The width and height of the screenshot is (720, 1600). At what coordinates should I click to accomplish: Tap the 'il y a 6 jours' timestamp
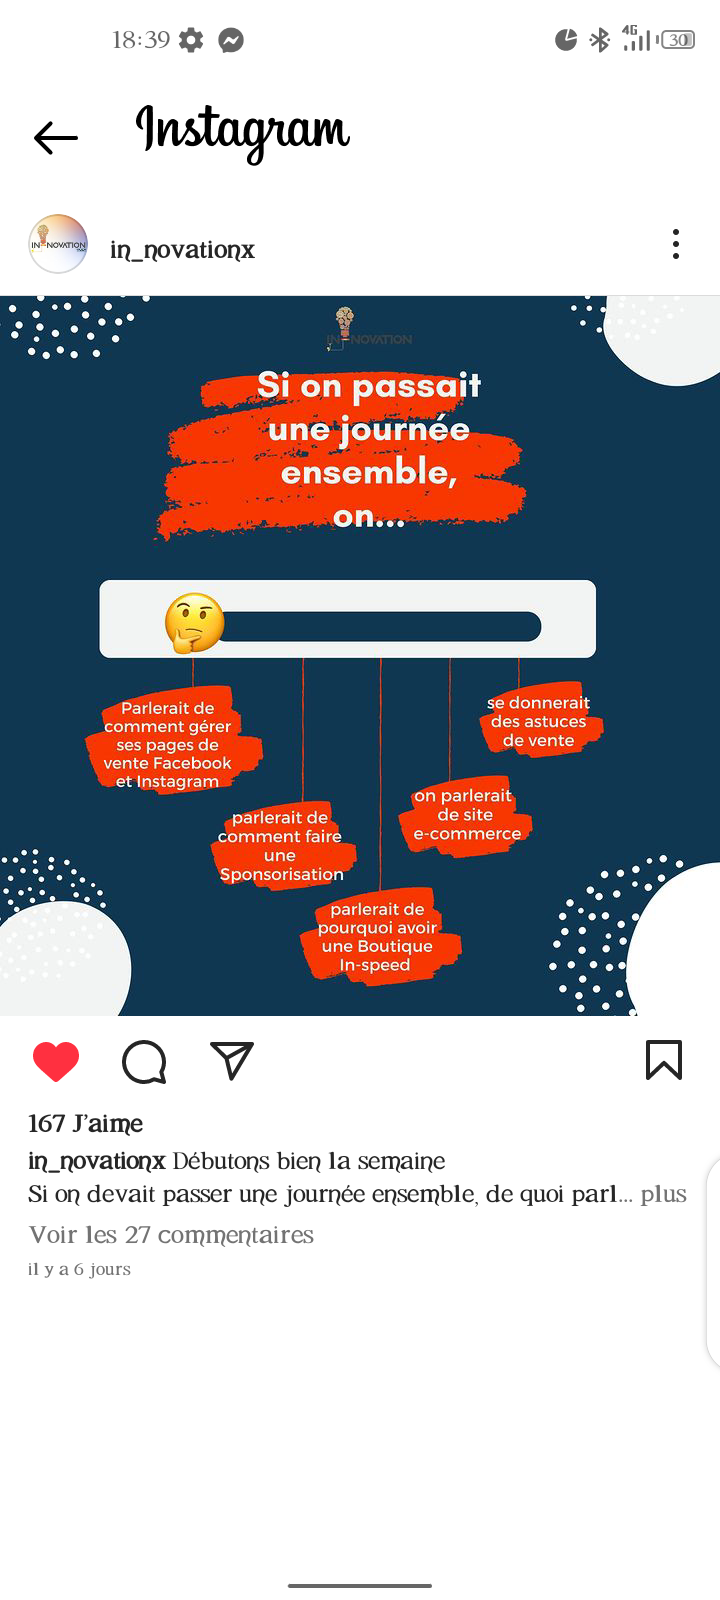tap(79, 1269)
